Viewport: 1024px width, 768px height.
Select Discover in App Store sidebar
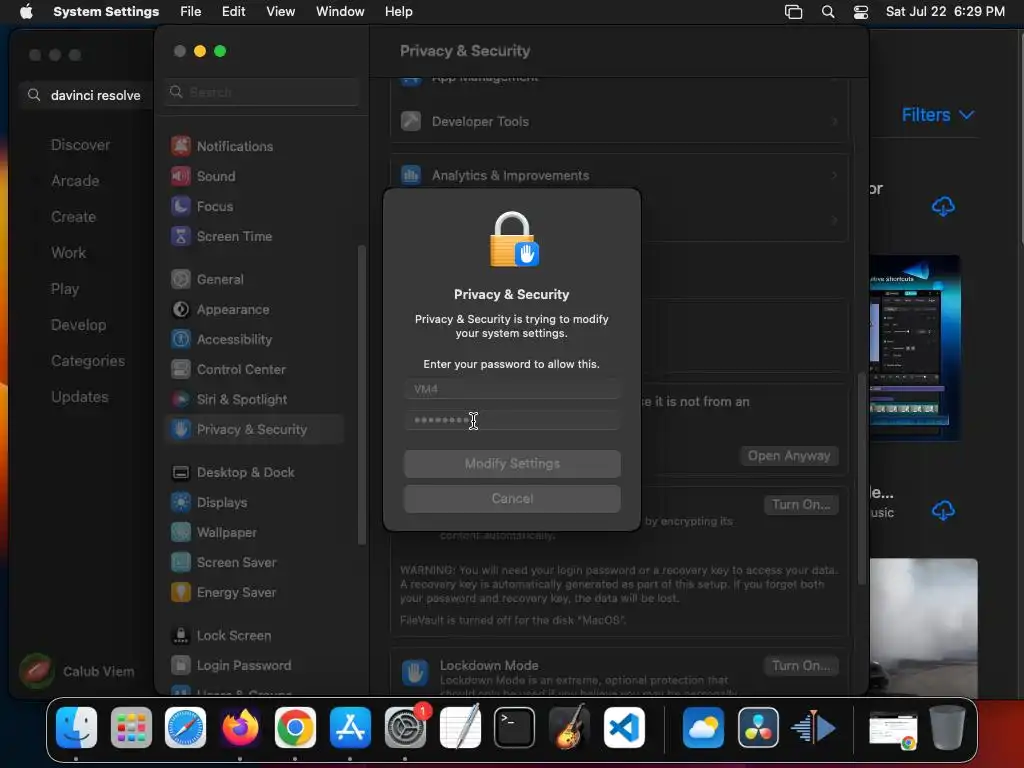click(x=80, y=145)
